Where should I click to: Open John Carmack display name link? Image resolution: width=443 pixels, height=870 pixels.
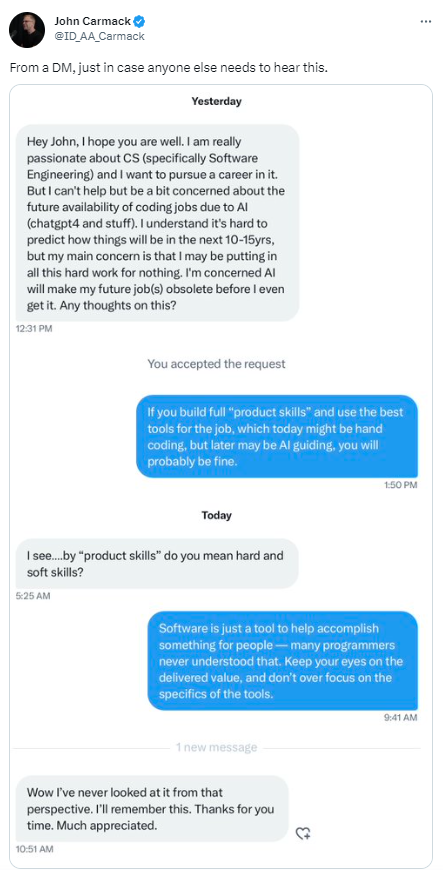[93, 22]
